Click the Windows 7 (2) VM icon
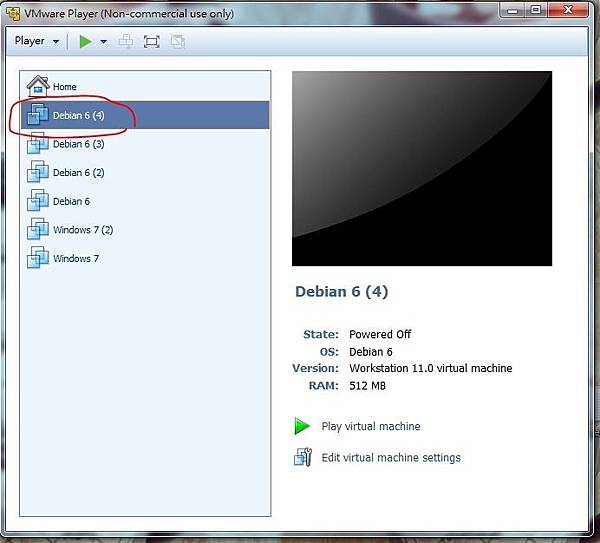The height and width of the screenshot is (543, 600). point(38,229)
